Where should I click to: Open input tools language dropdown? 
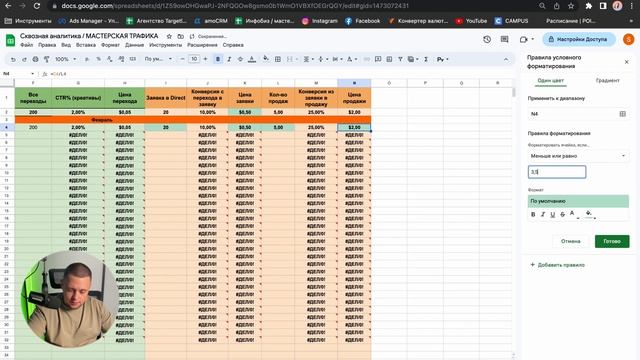(x=442, y=59)
